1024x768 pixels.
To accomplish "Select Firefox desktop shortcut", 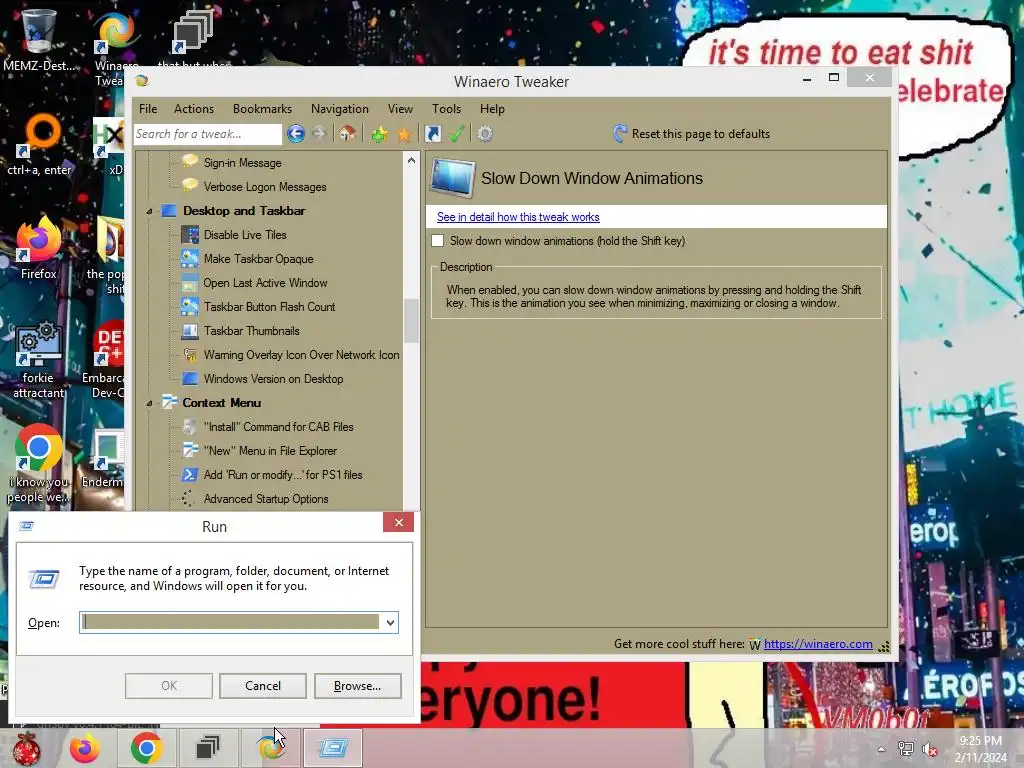I will point(39,248).
